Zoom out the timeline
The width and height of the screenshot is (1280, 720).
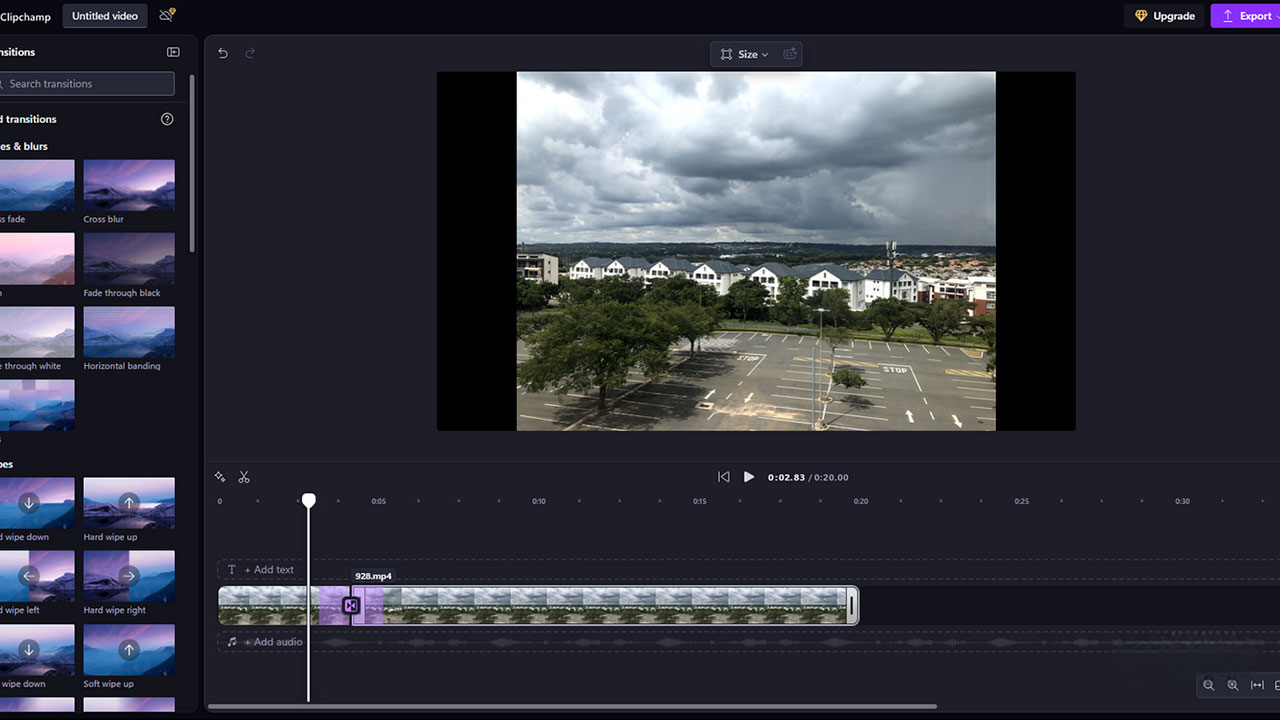click(x=1209, y=685)
